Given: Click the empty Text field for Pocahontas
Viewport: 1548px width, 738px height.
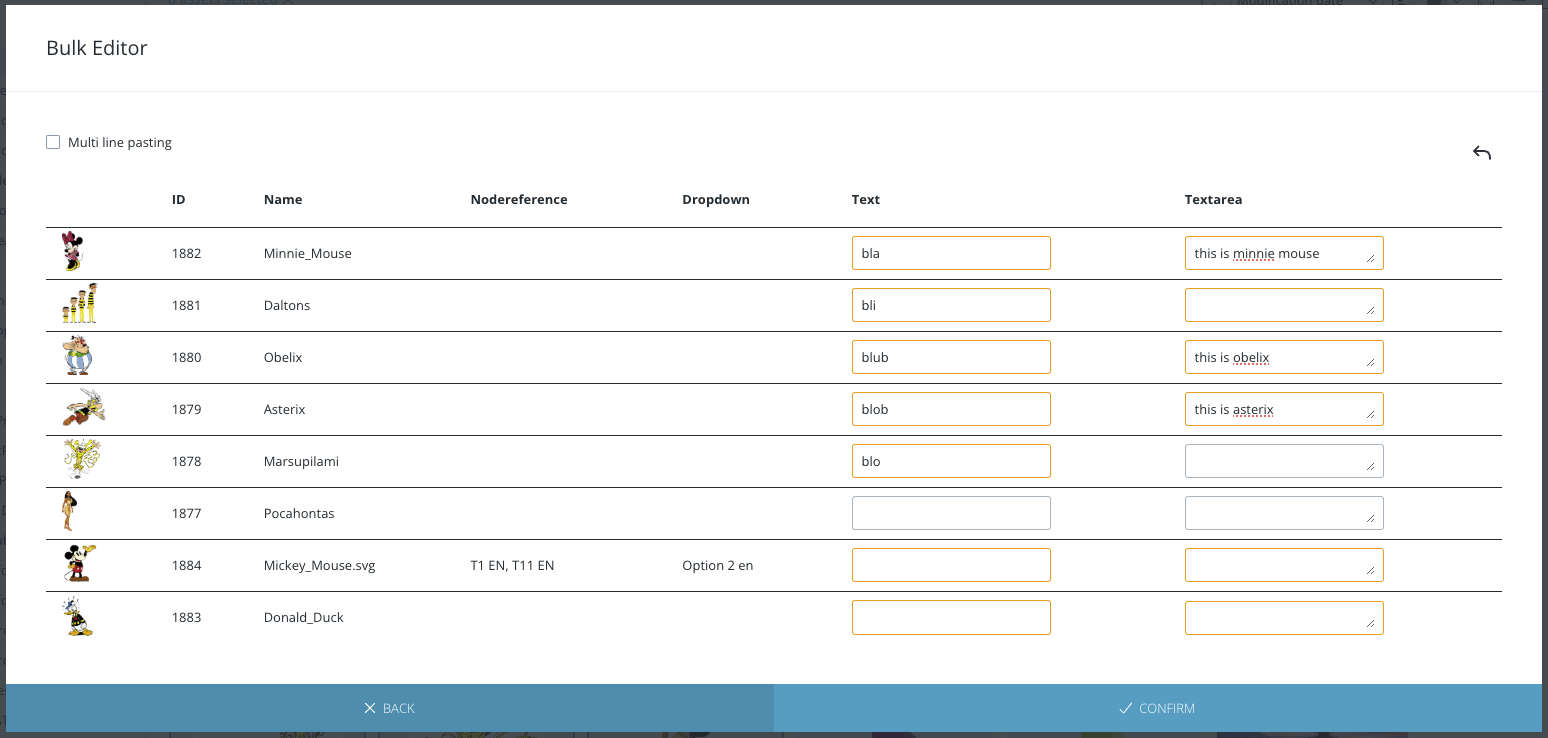Looking at the screenshot, I should [951, 513].
